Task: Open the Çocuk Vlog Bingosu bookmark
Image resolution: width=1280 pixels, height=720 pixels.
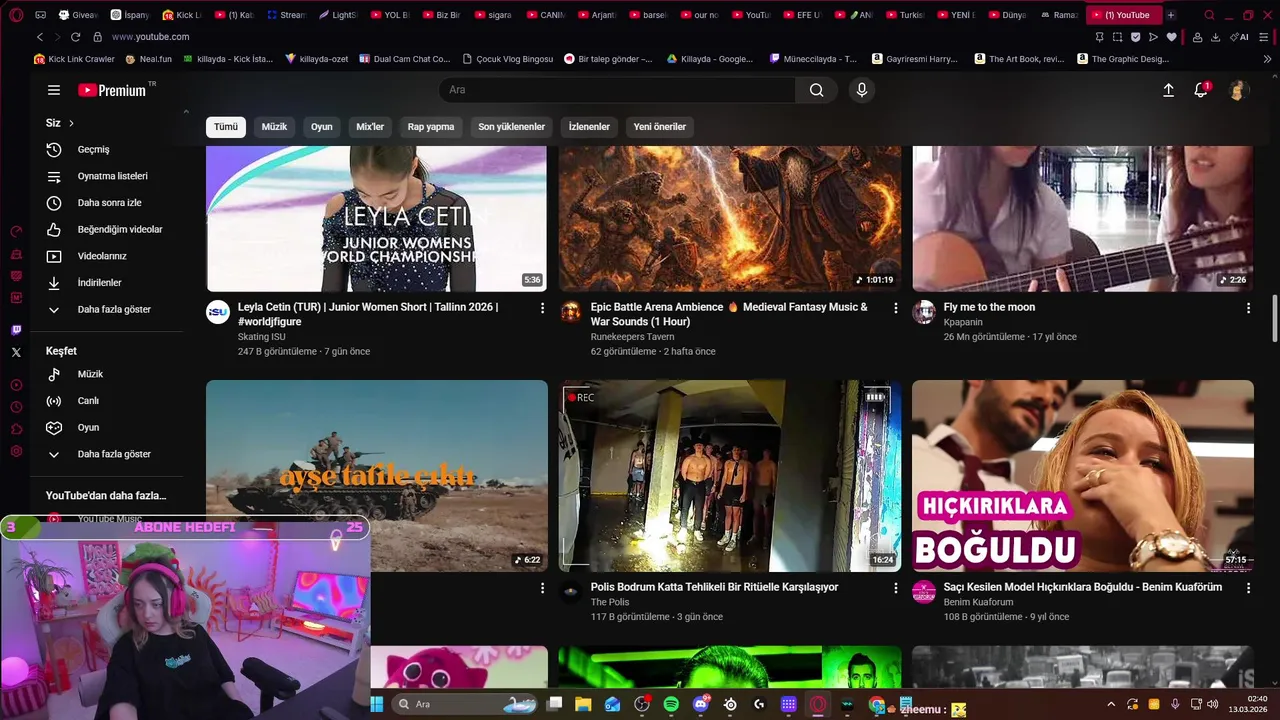Action: pyautogui.click(x=508, y=59)
